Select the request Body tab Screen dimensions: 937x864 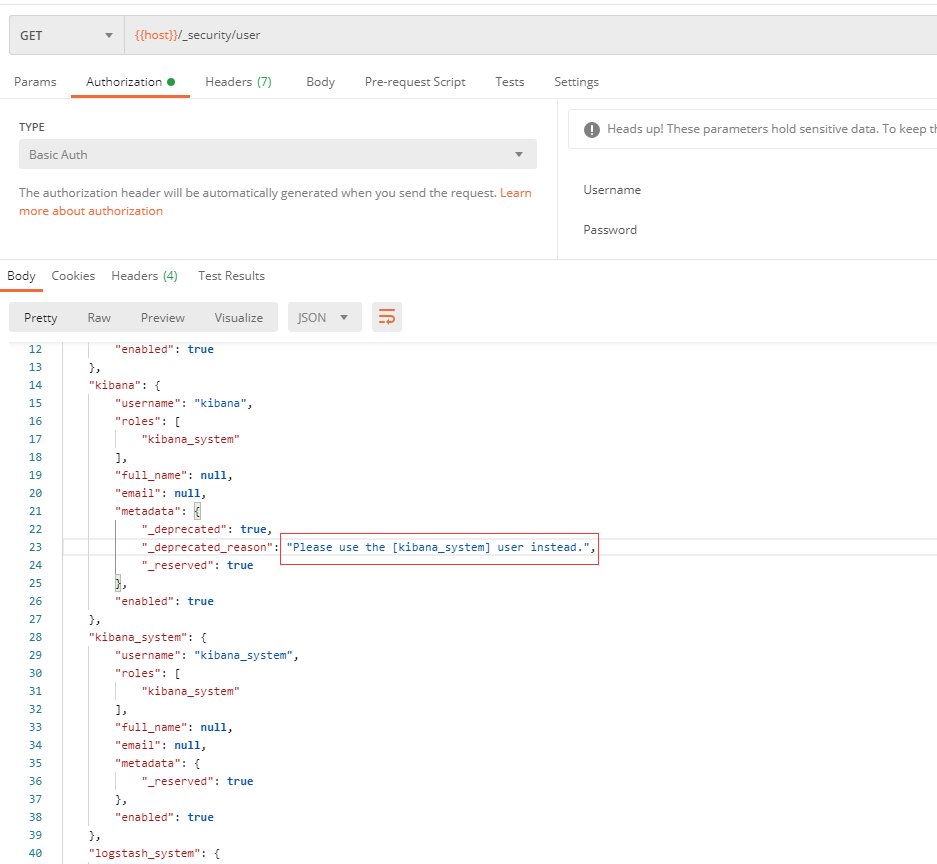[320, 82]
